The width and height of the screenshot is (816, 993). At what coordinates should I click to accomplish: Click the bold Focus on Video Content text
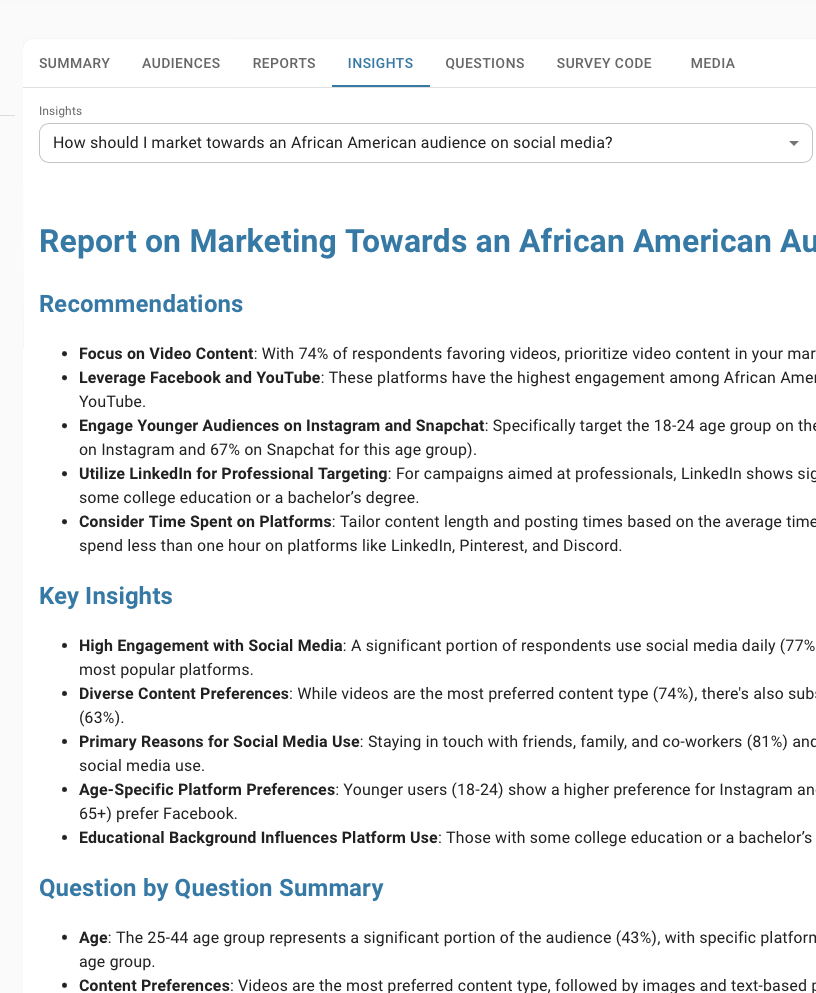pos(166,354)
